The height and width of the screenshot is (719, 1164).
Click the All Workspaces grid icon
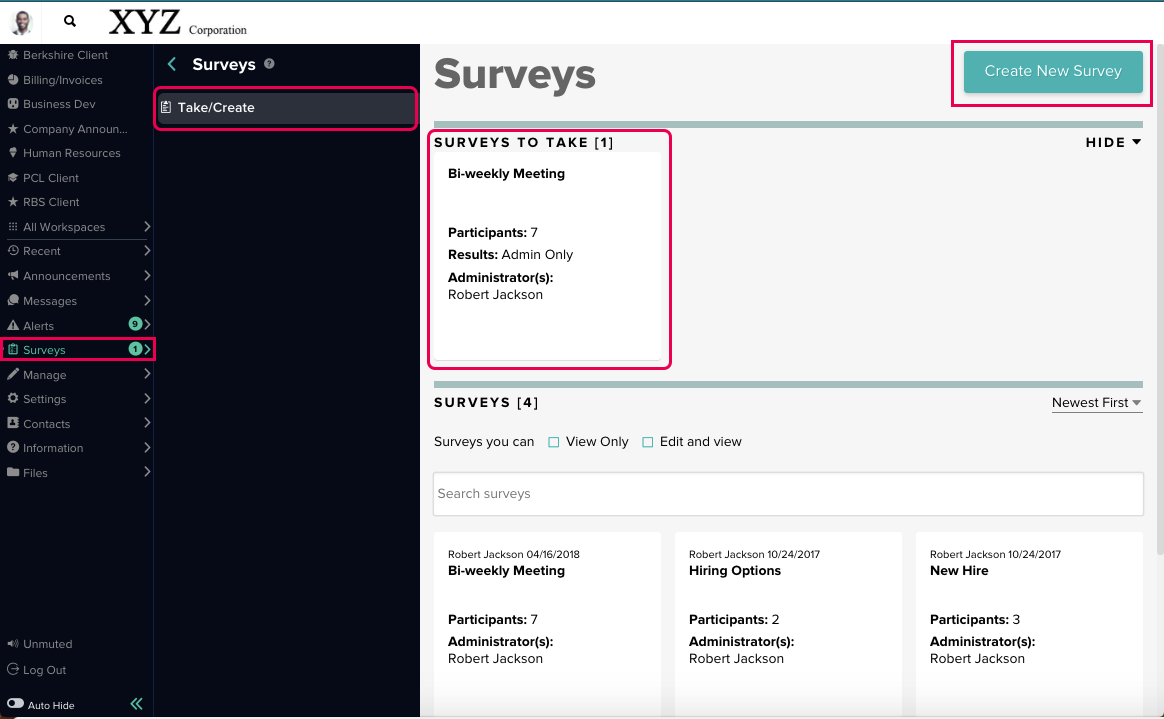click(13, 226)
